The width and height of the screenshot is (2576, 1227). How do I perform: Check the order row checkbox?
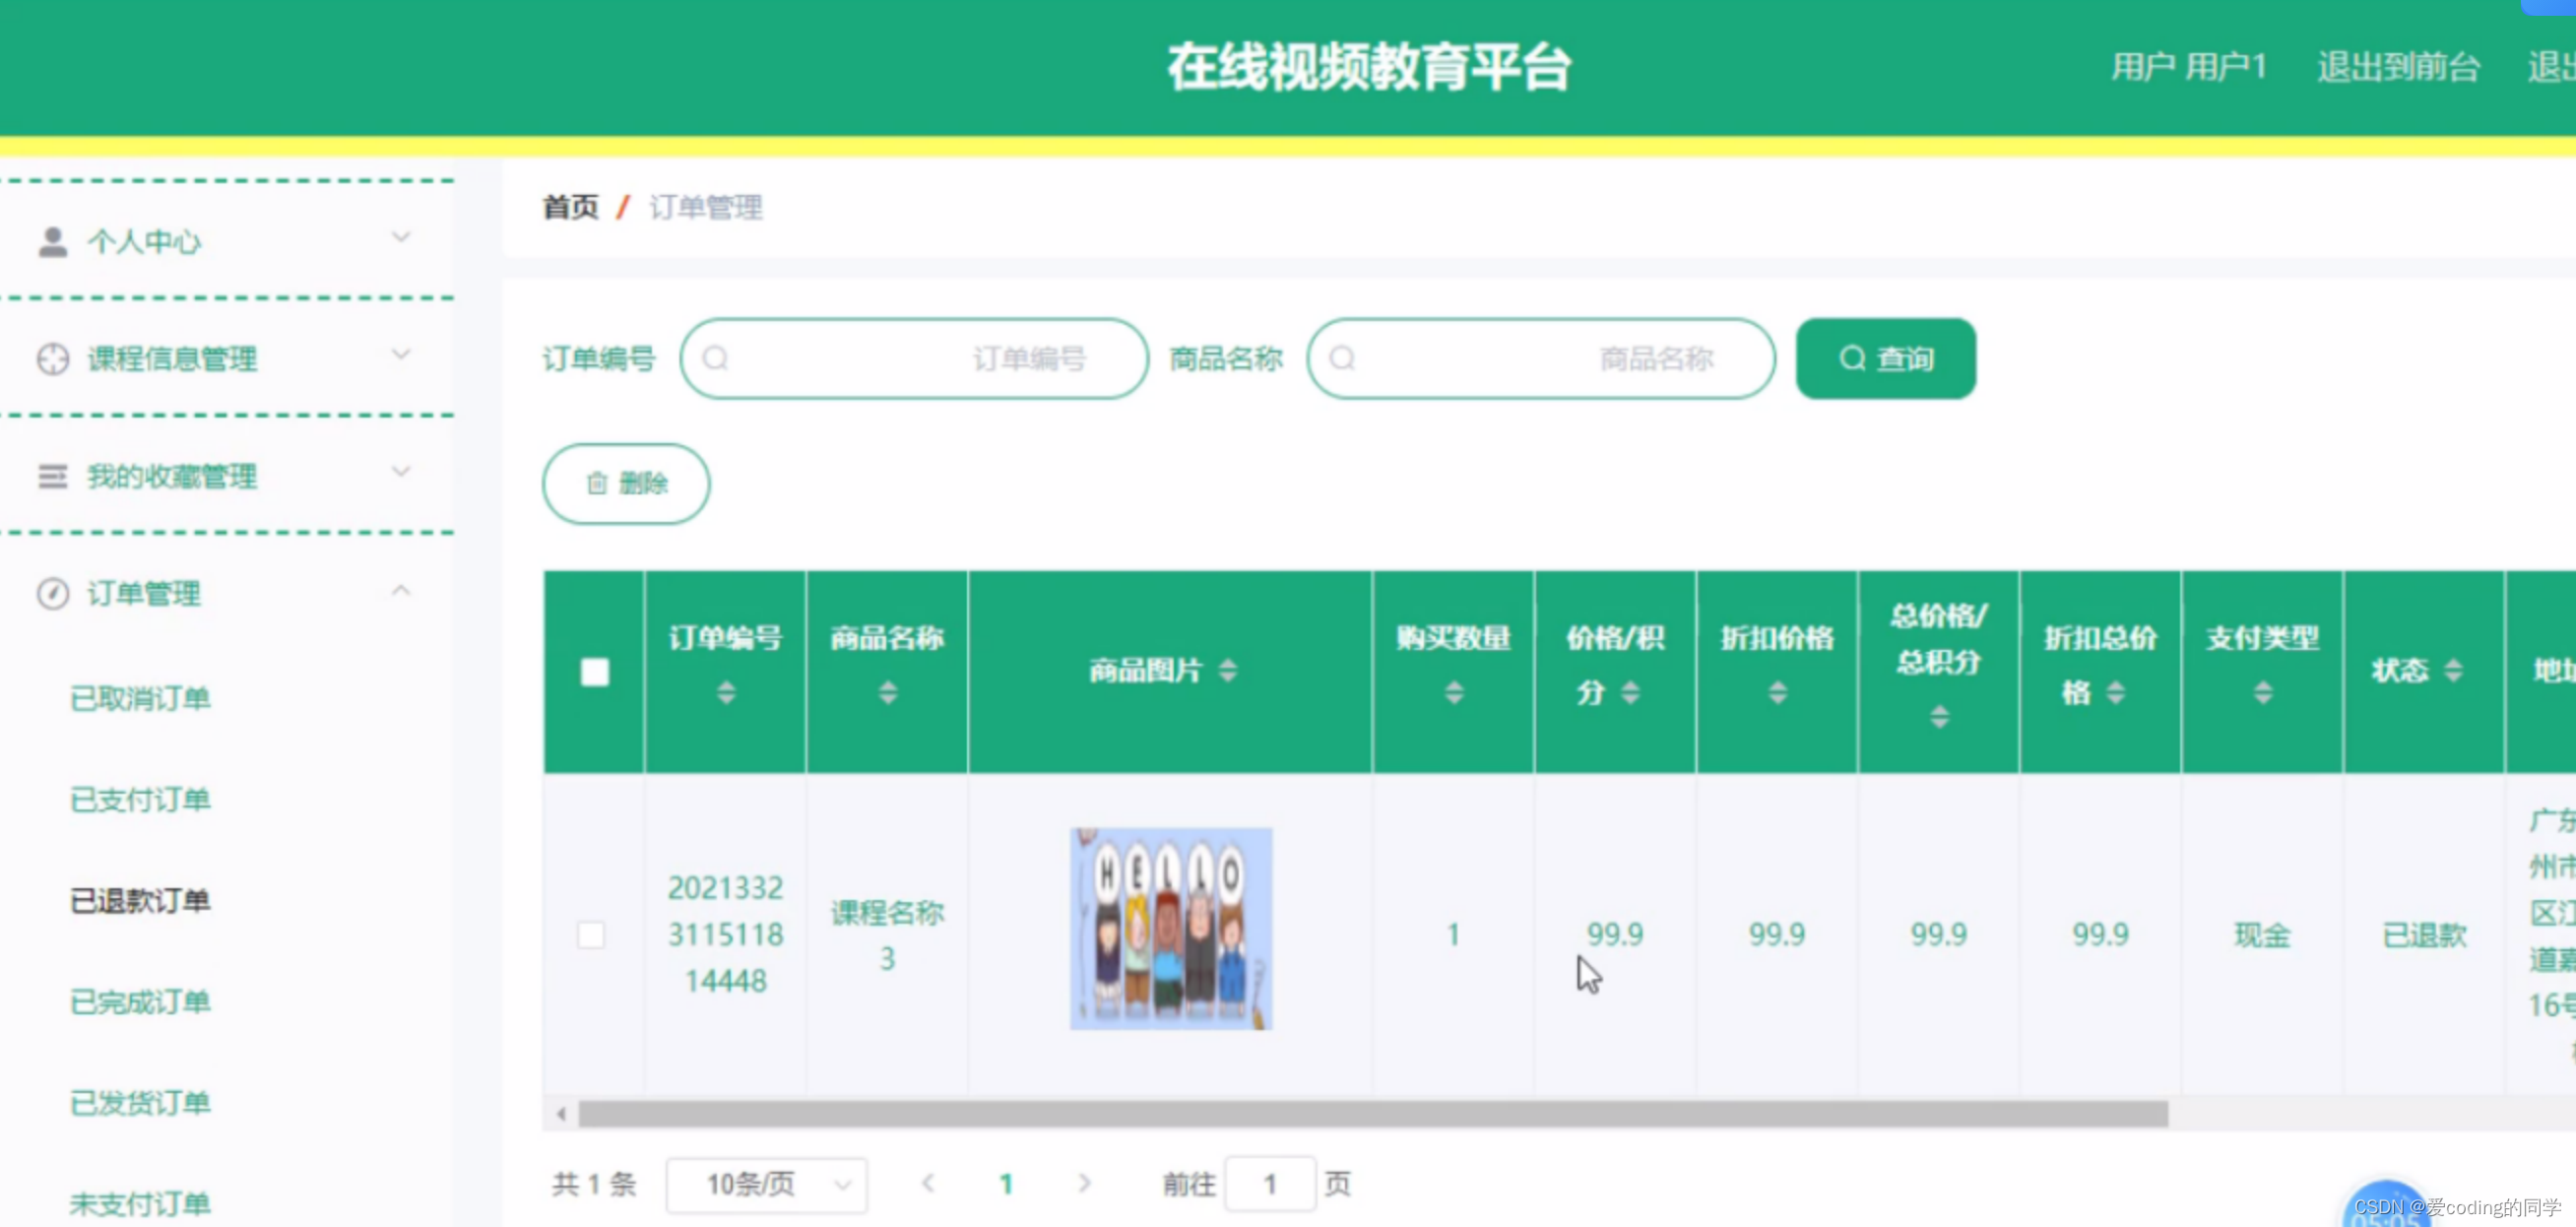tap(591, 934)
